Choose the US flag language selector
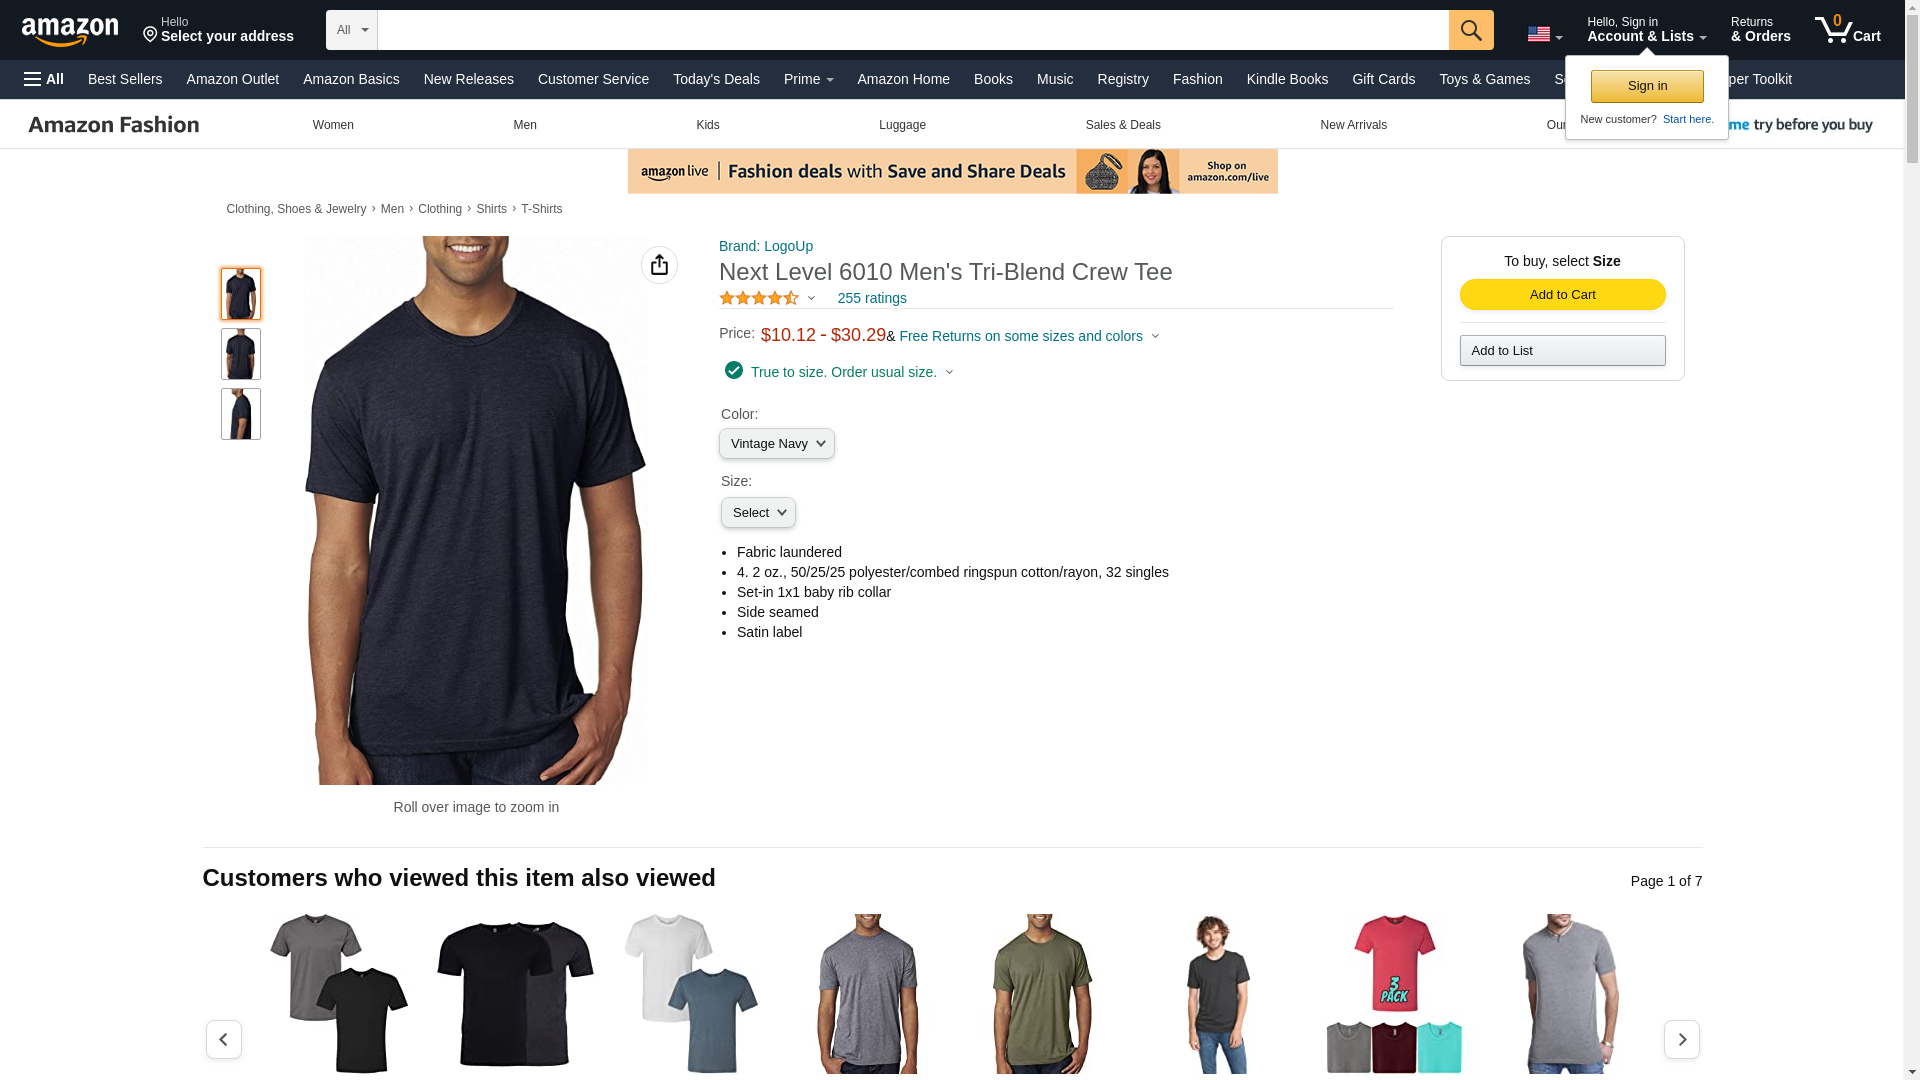 point(1544,35)
